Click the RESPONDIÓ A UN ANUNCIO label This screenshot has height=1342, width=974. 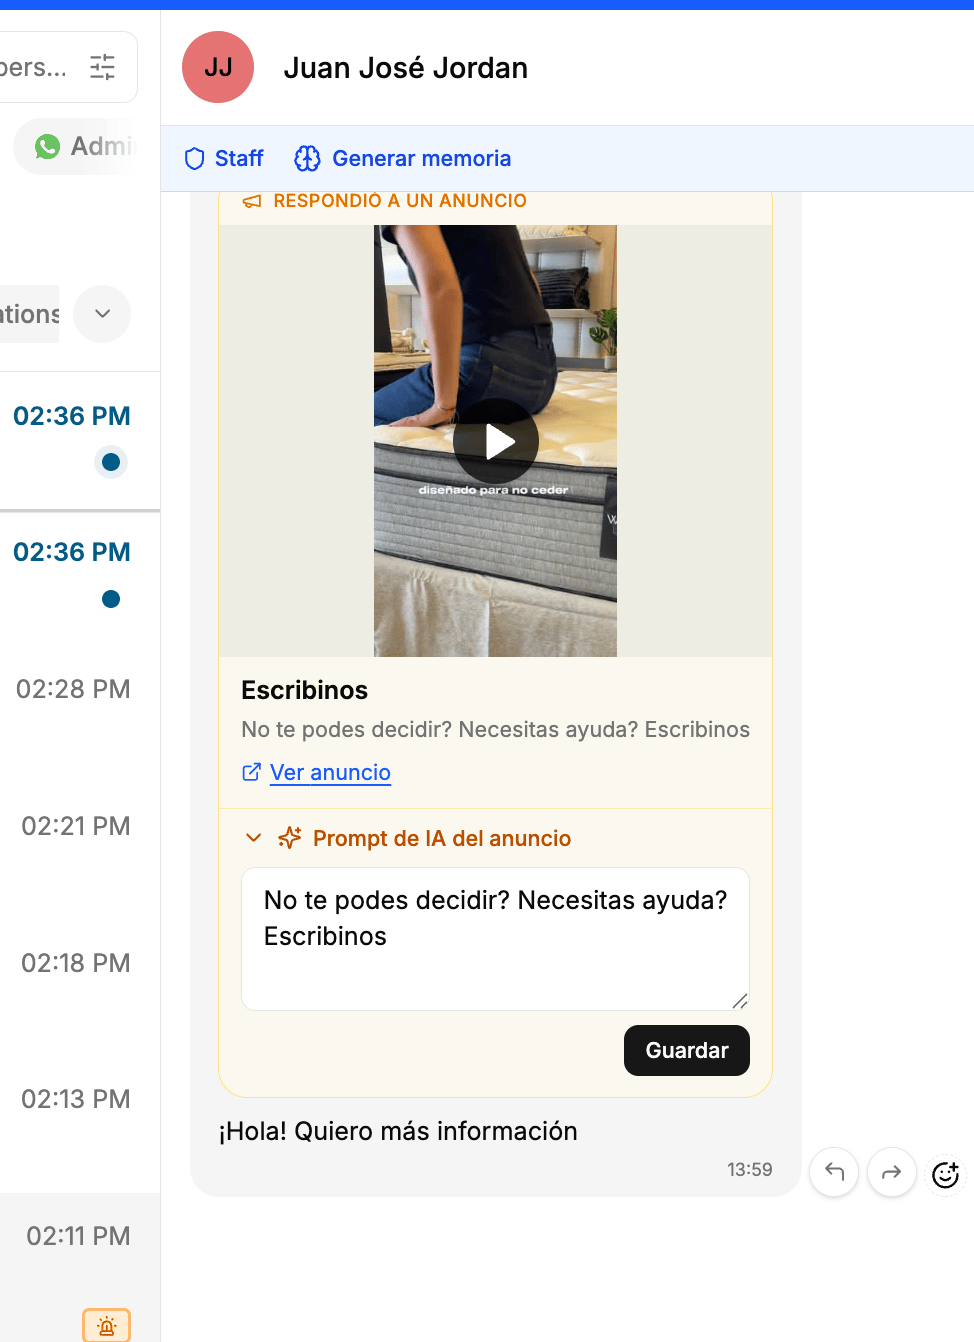pyautogui.click(x=400, y=201)
